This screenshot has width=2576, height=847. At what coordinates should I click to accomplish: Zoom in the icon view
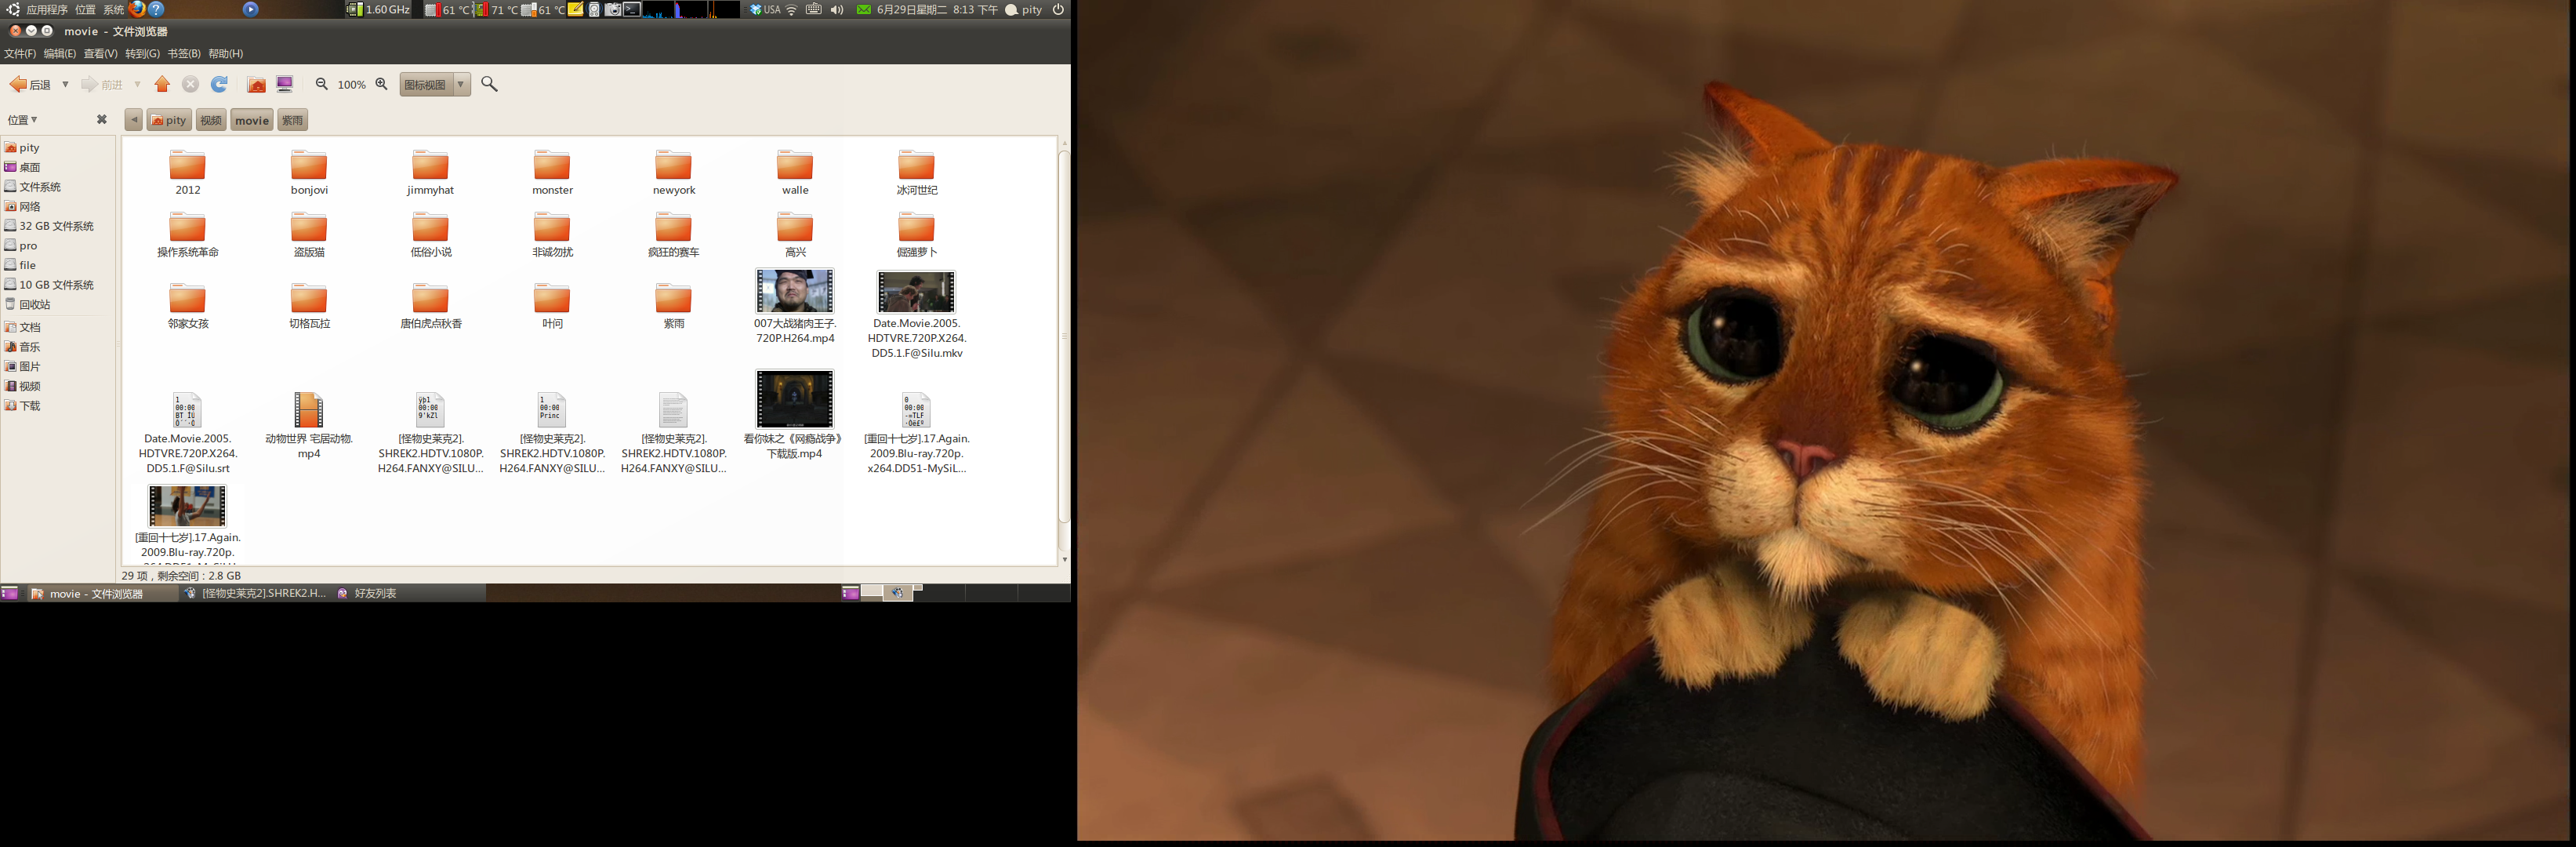point(381,85)
